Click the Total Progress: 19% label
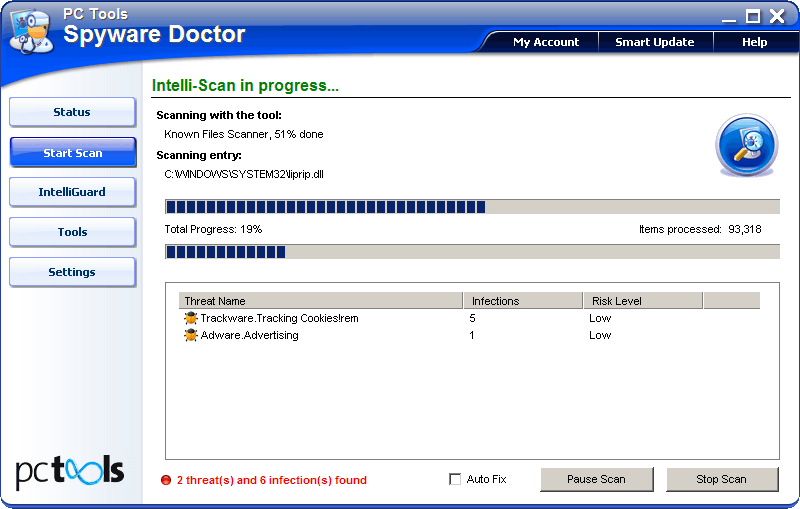 [x=213, y=230]
